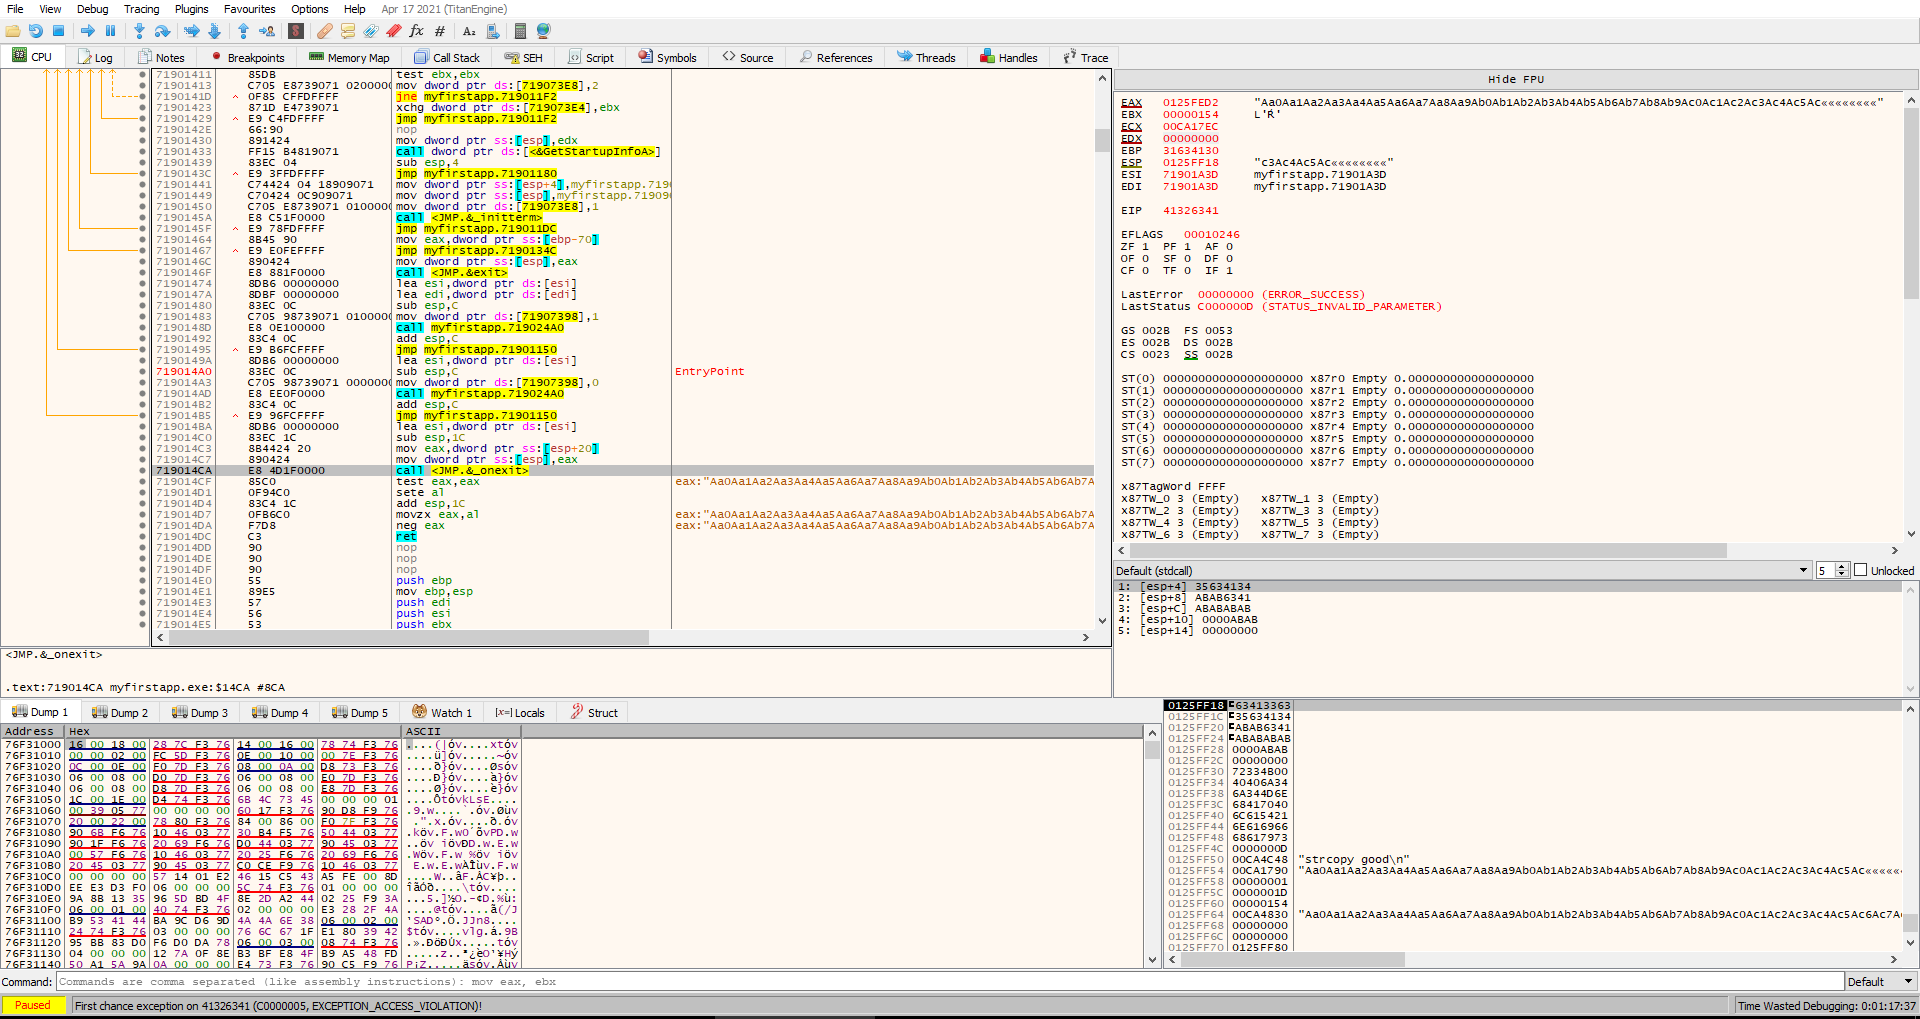Switch to the Dump 2 tab
This screenshot has height=1019, width=1920.
point(120,713)
